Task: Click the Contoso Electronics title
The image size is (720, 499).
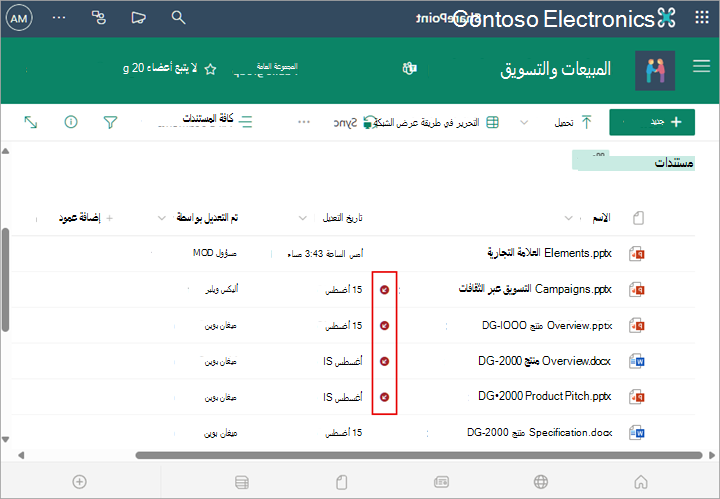Action: (553, 19)
